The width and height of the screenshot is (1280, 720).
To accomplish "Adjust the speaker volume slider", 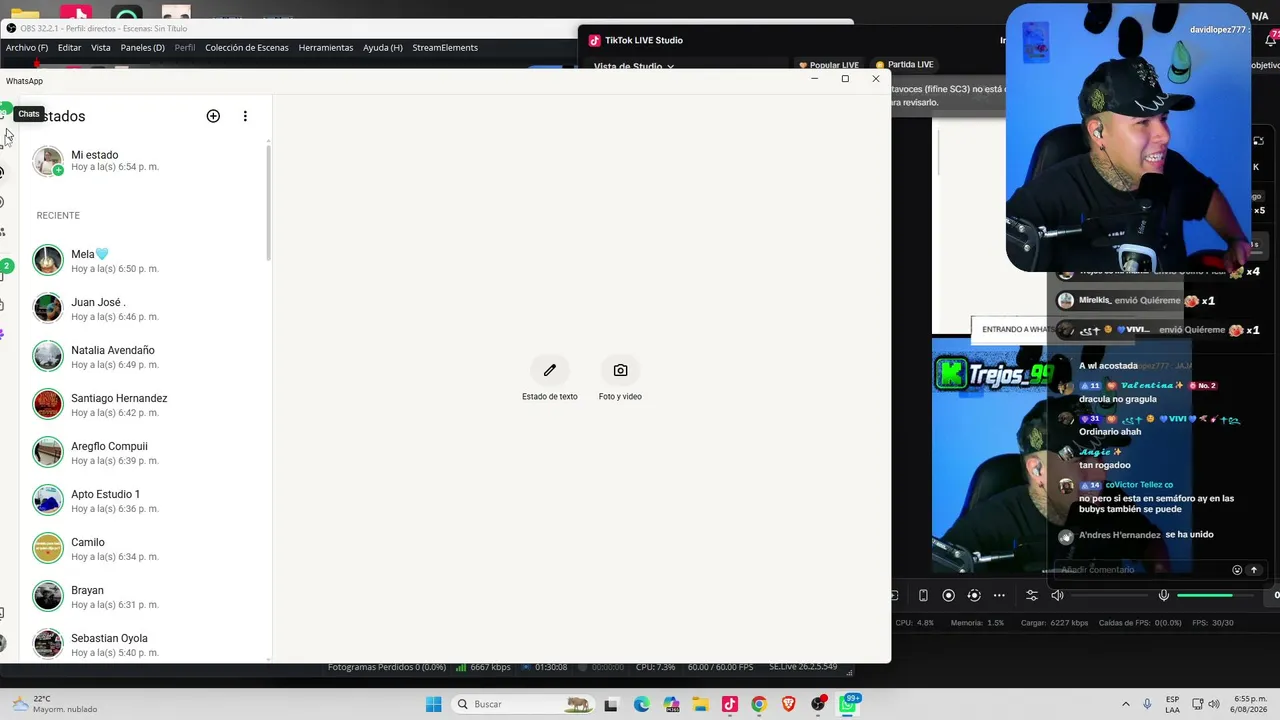I will 1108,596.
